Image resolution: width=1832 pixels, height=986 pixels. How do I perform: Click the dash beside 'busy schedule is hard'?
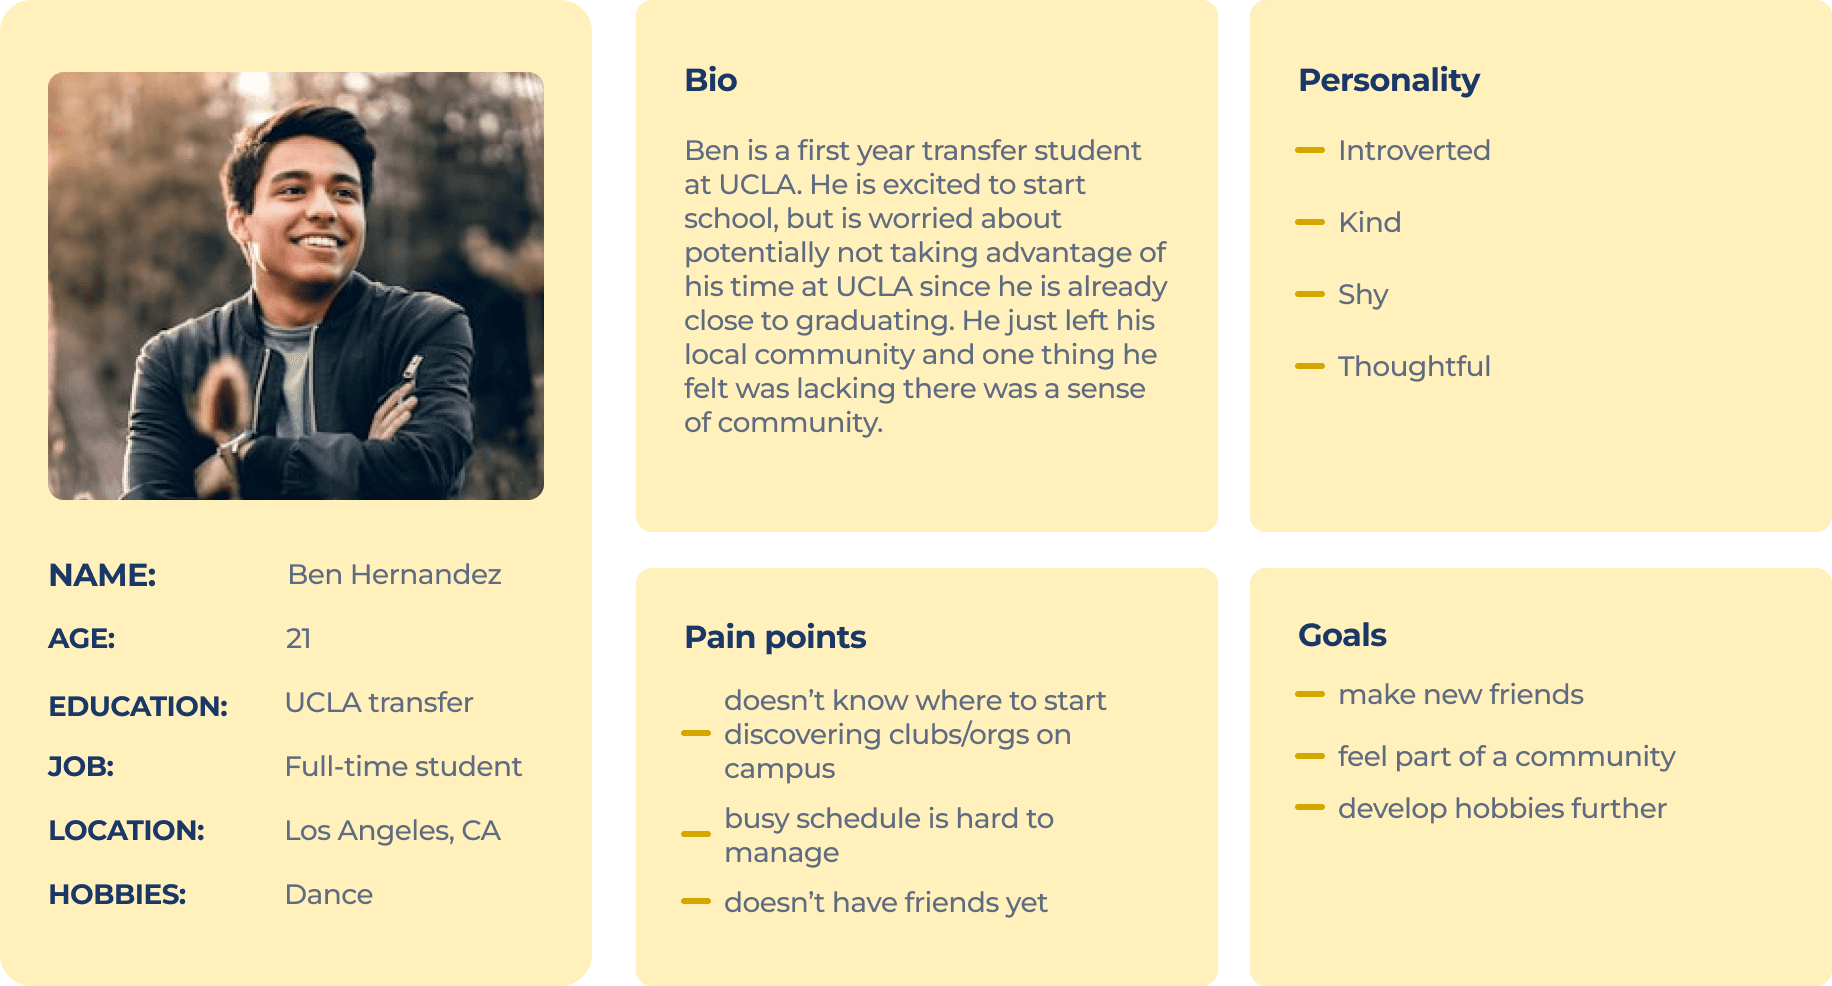tap(695, 833)
